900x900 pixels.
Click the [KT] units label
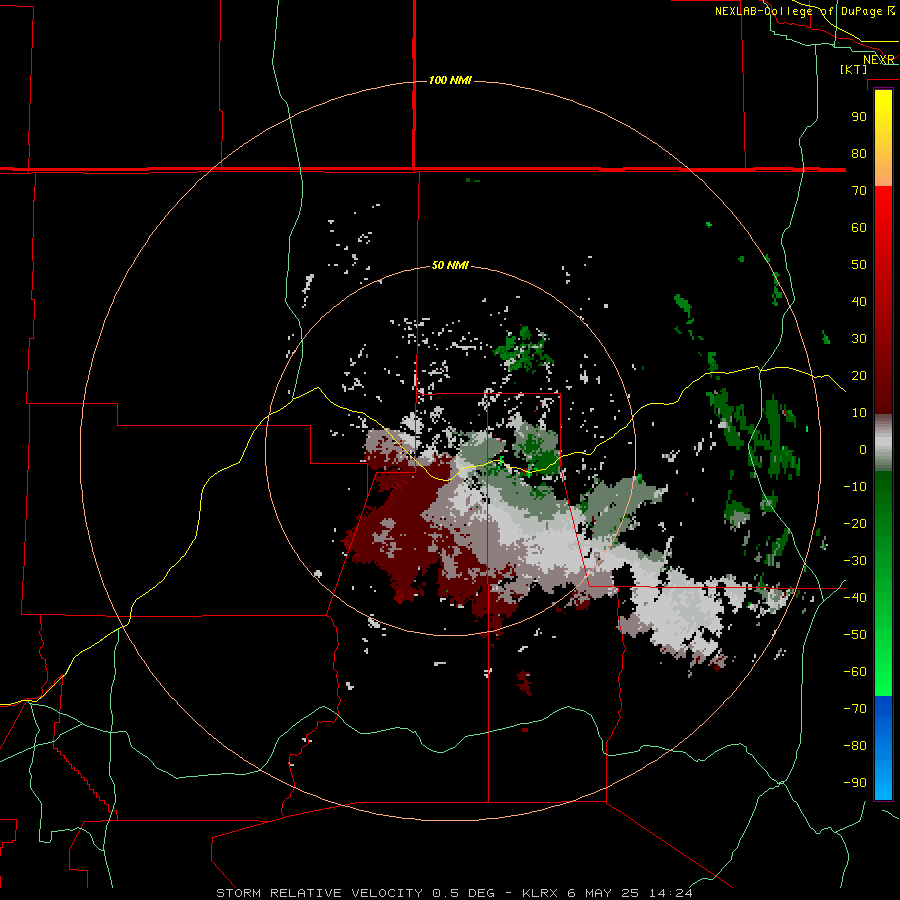854,69
